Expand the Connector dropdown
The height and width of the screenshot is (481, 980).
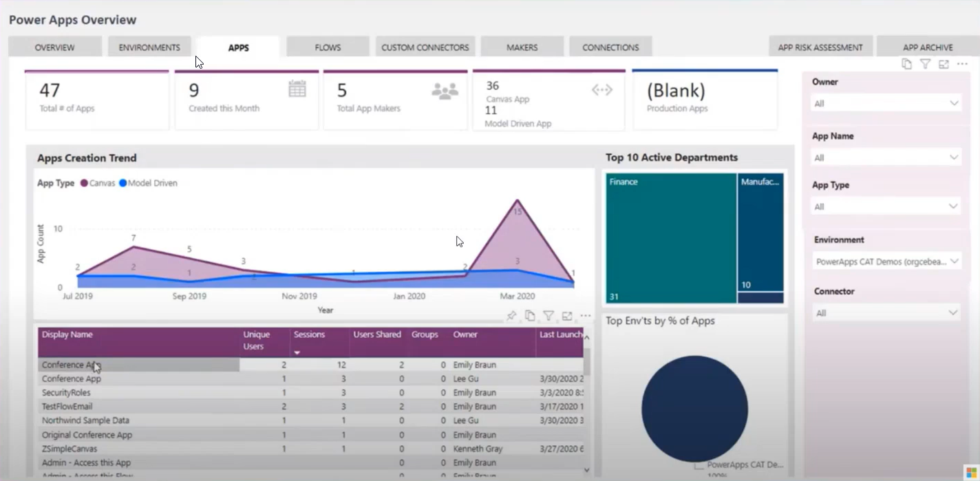point(885,313)
